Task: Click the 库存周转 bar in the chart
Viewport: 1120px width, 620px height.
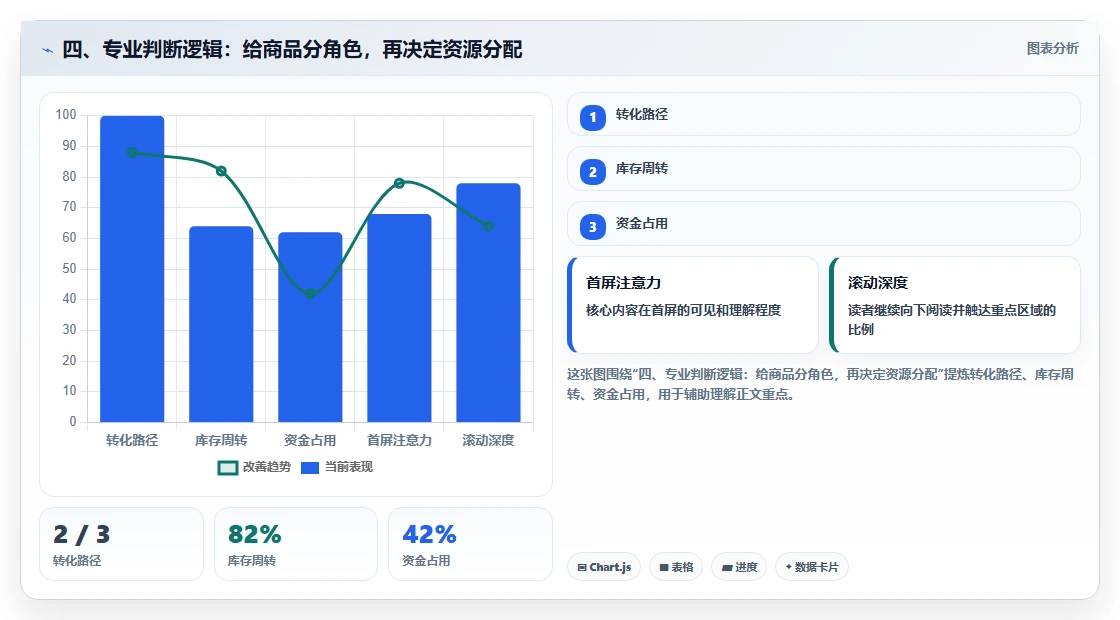Action: (x=221, y=324)
